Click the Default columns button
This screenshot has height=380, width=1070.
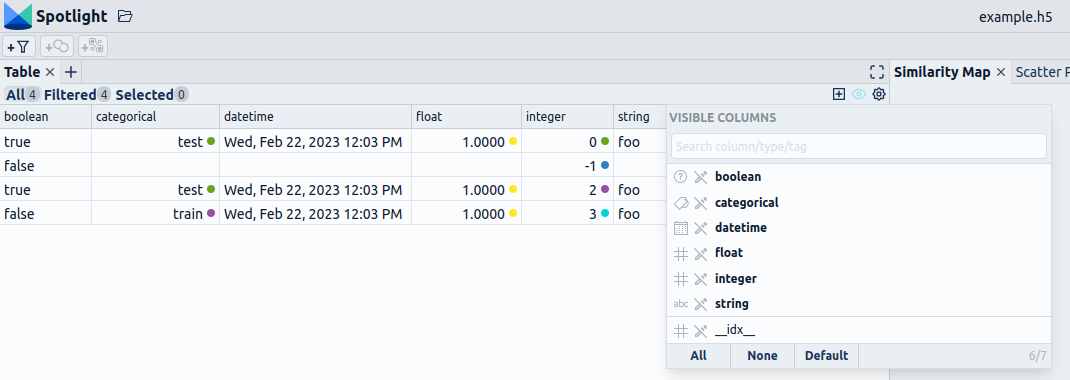(826, 355)
